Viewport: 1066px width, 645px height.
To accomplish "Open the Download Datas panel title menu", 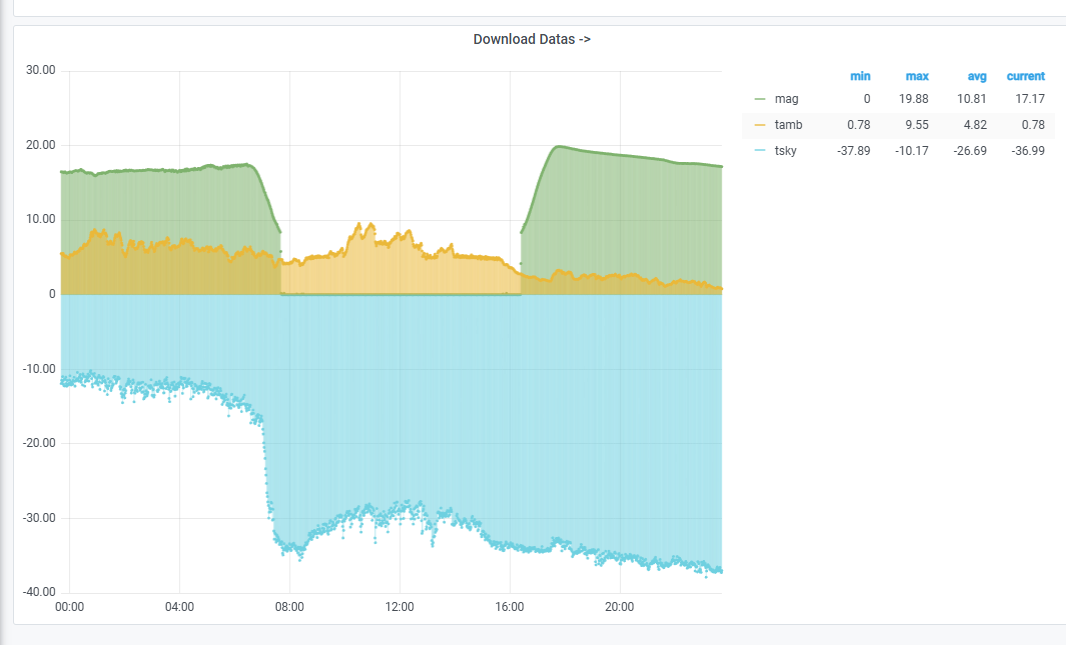I will (x=531, y=40).
